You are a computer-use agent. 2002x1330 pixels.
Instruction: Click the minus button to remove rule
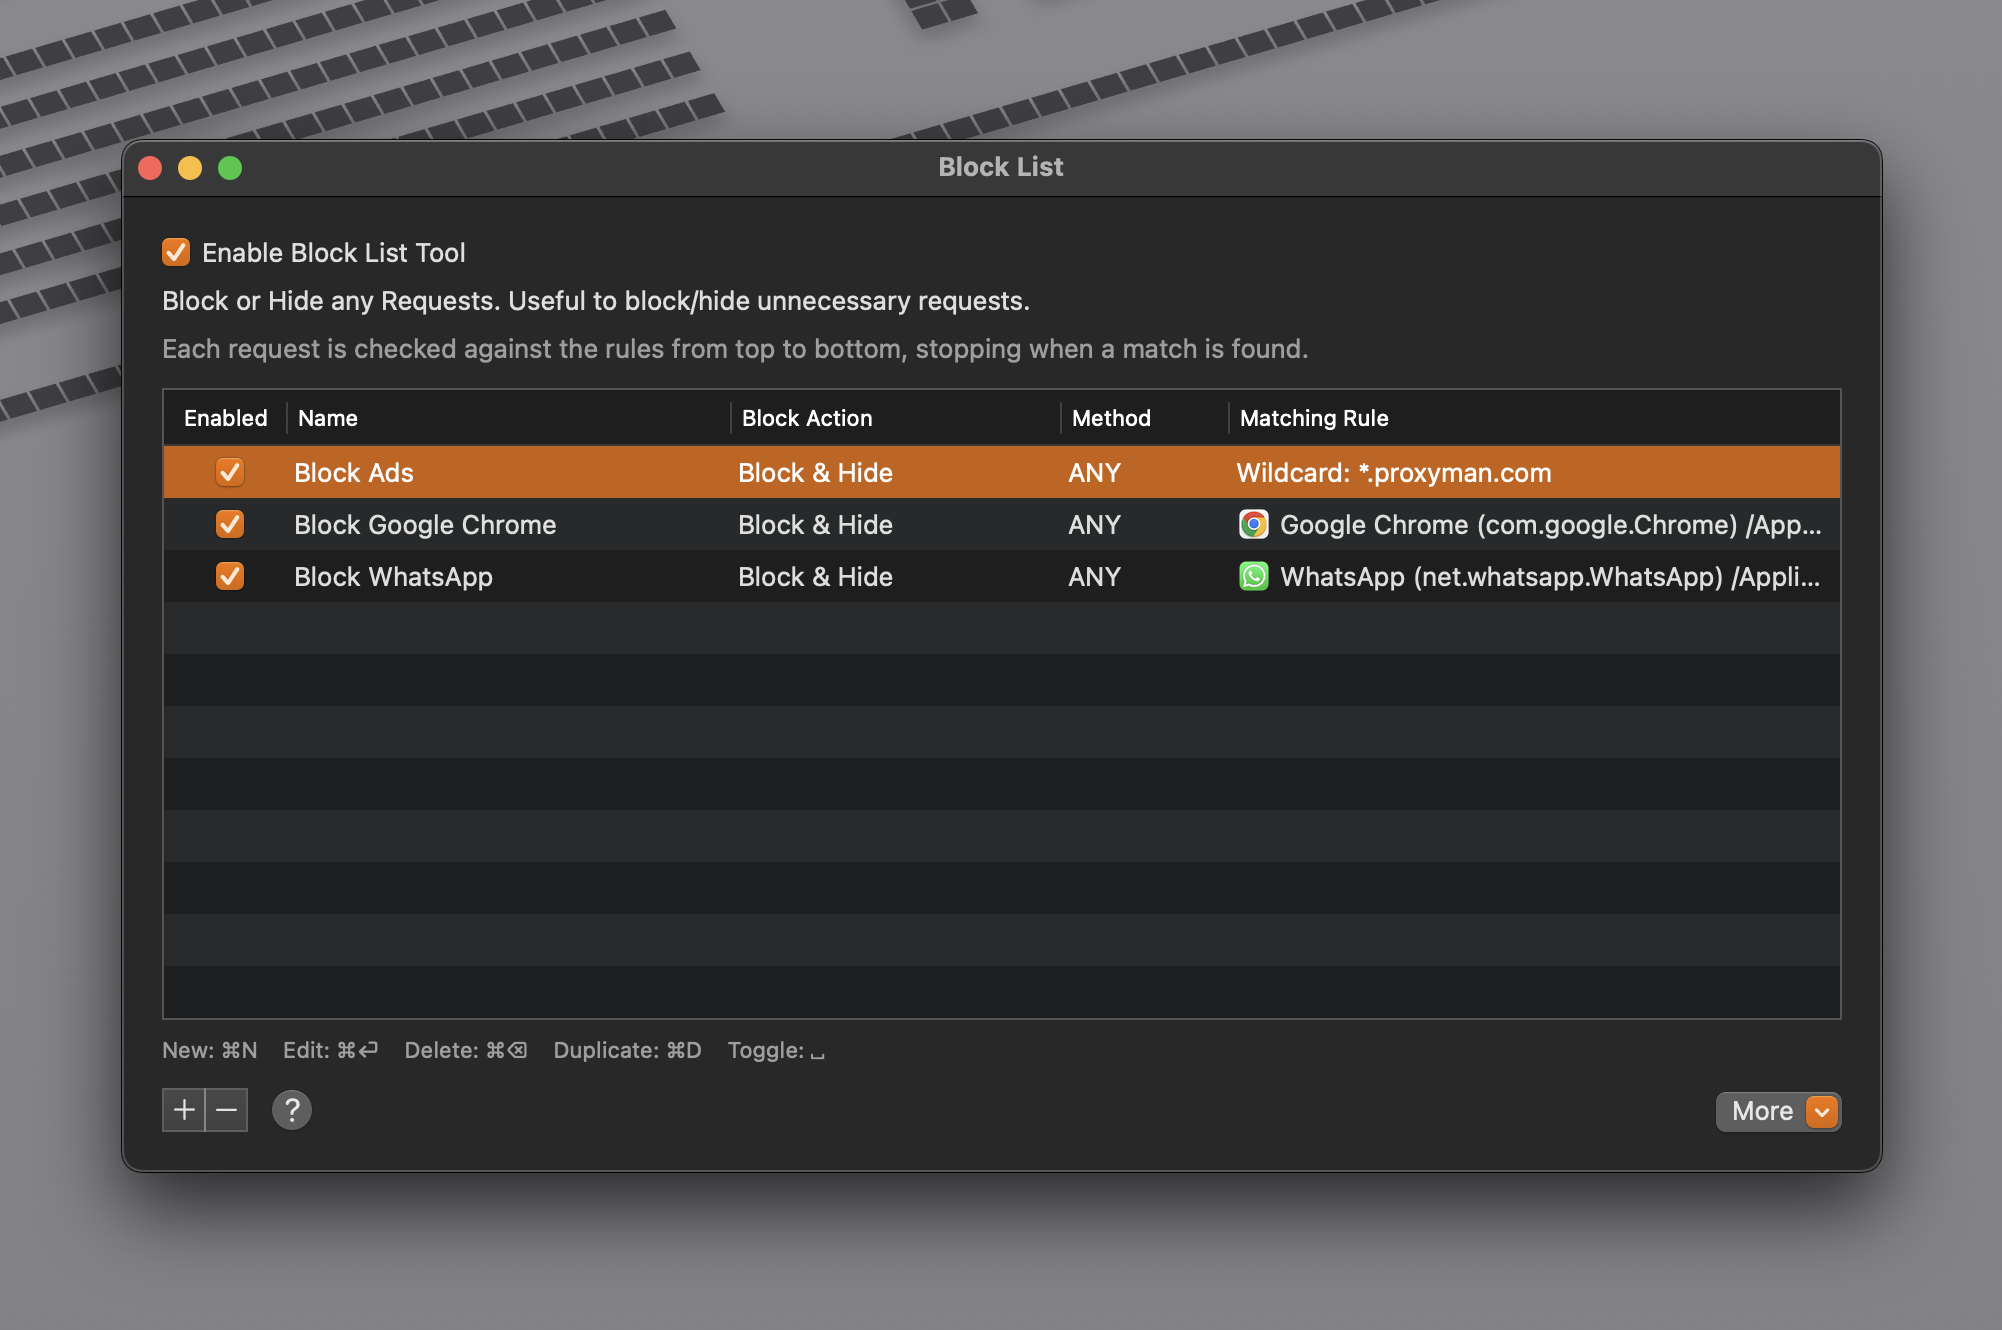coord(227,1110)
